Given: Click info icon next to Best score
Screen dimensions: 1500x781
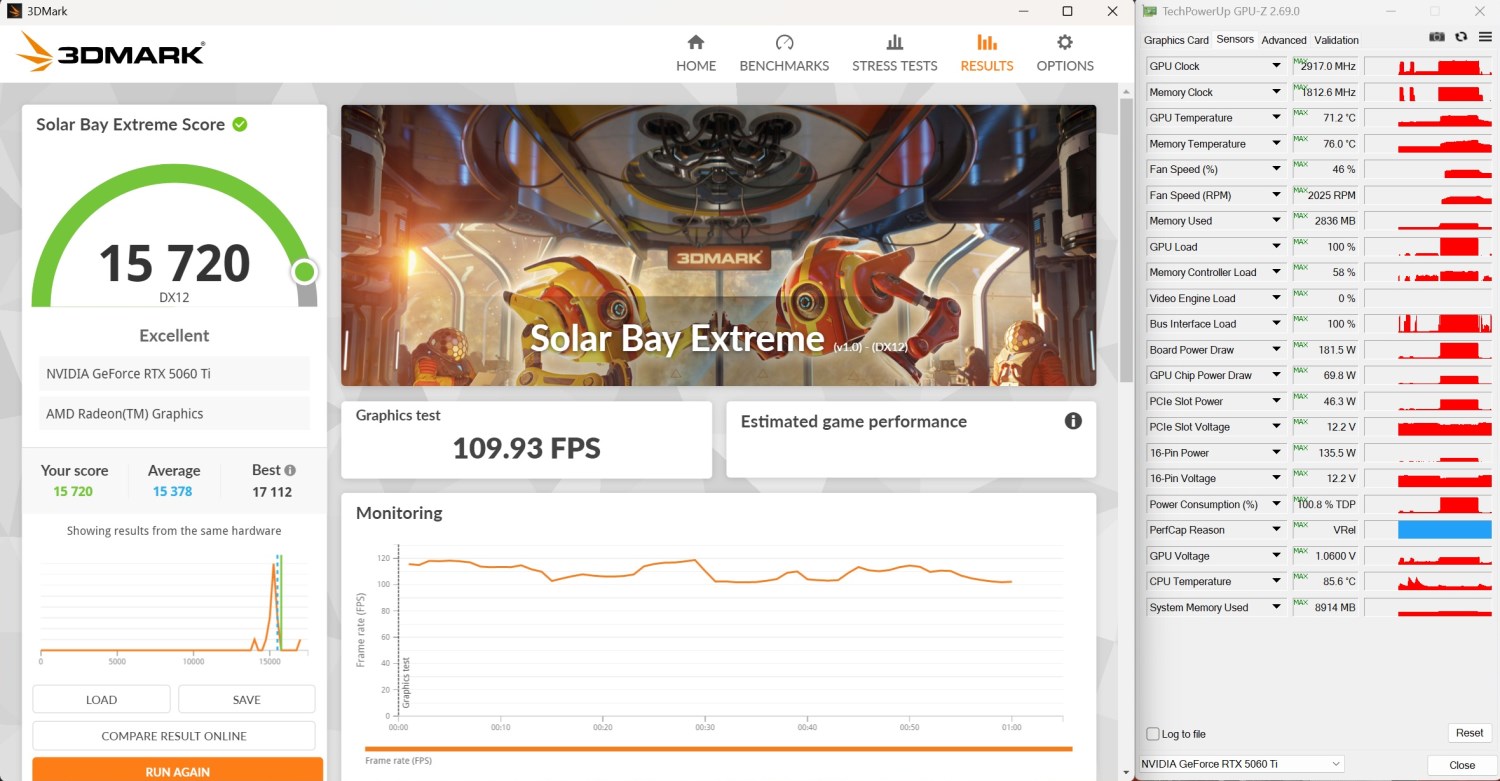Looking at the screenshot, I should point(290,470).
